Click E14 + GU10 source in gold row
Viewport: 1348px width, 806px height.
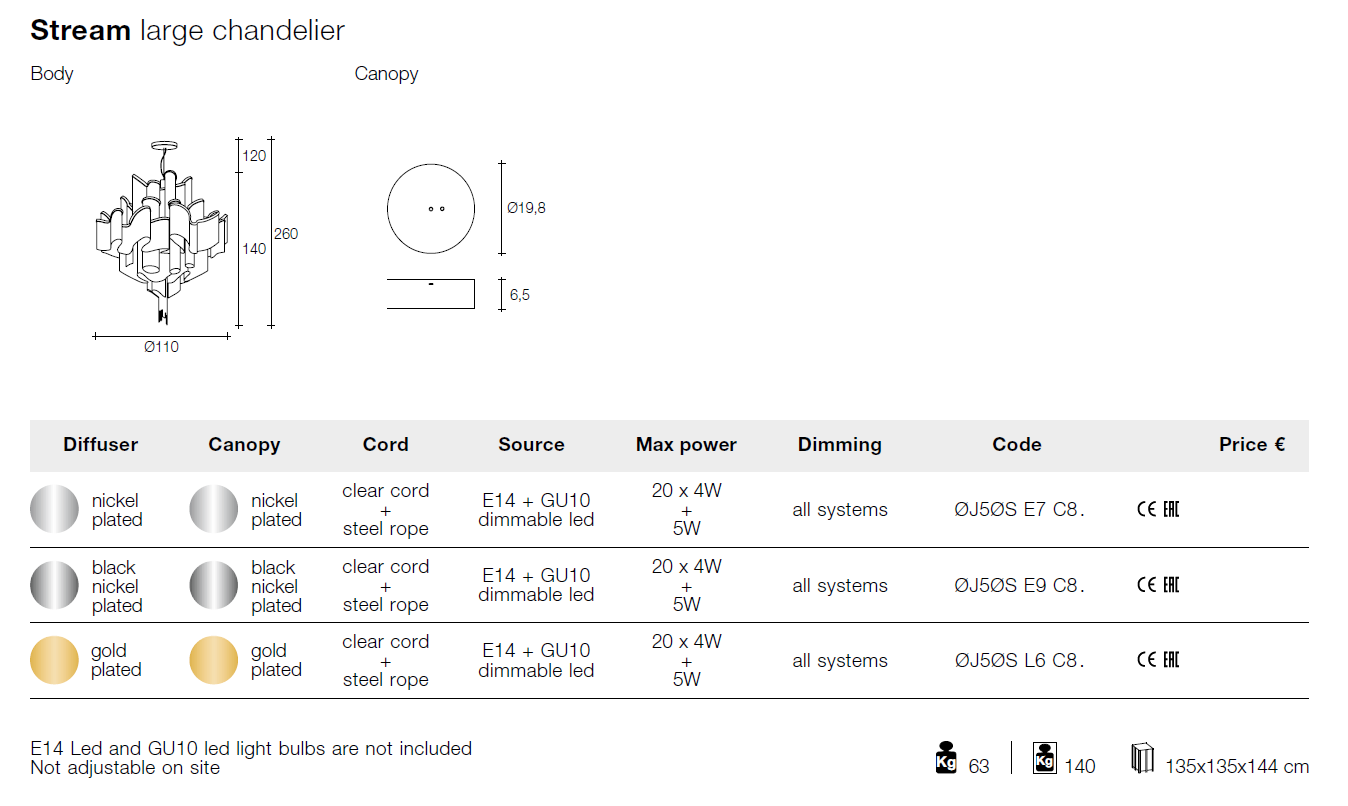536,651
